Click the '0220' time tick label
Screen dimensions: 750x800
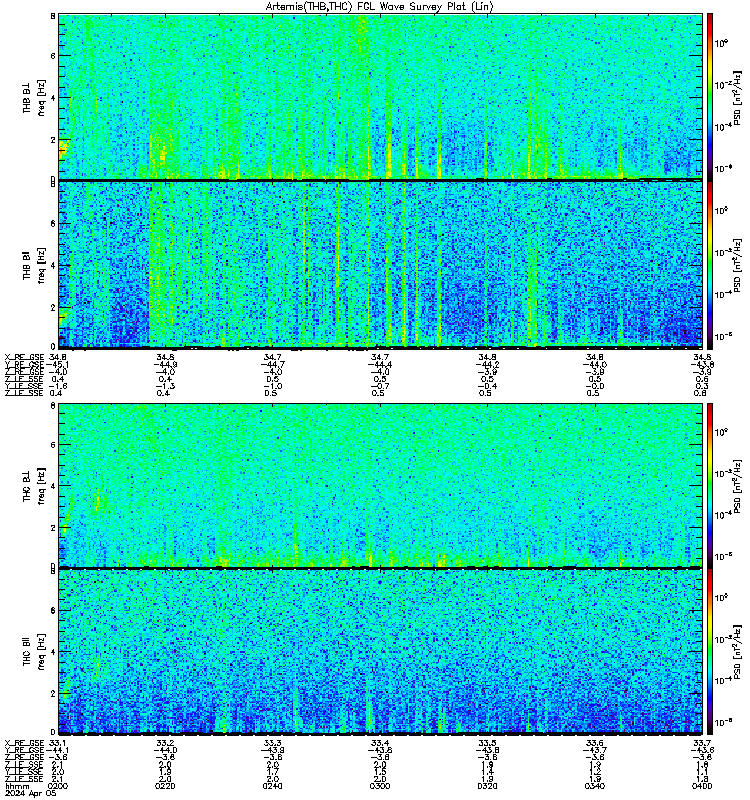point(165,786)
